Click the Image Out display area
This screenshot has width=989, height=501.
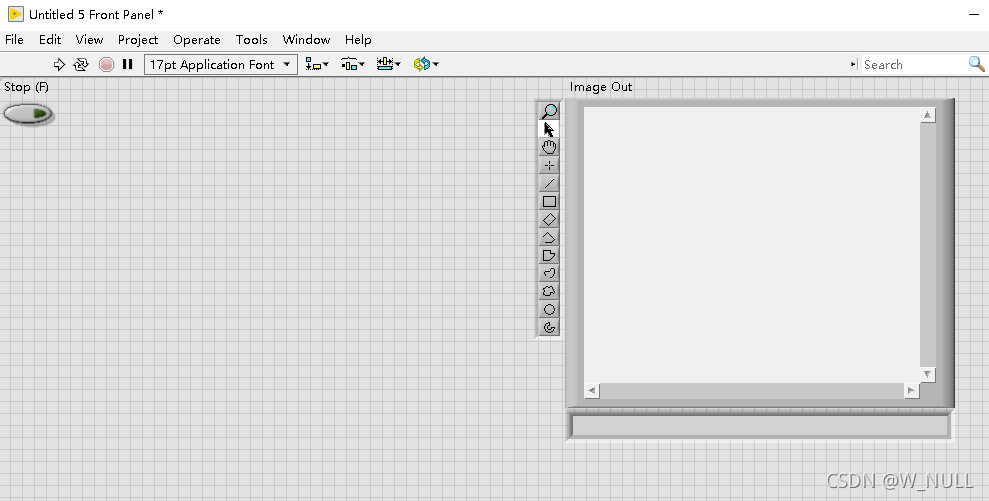pyautogui.click(x=752, y=245)
